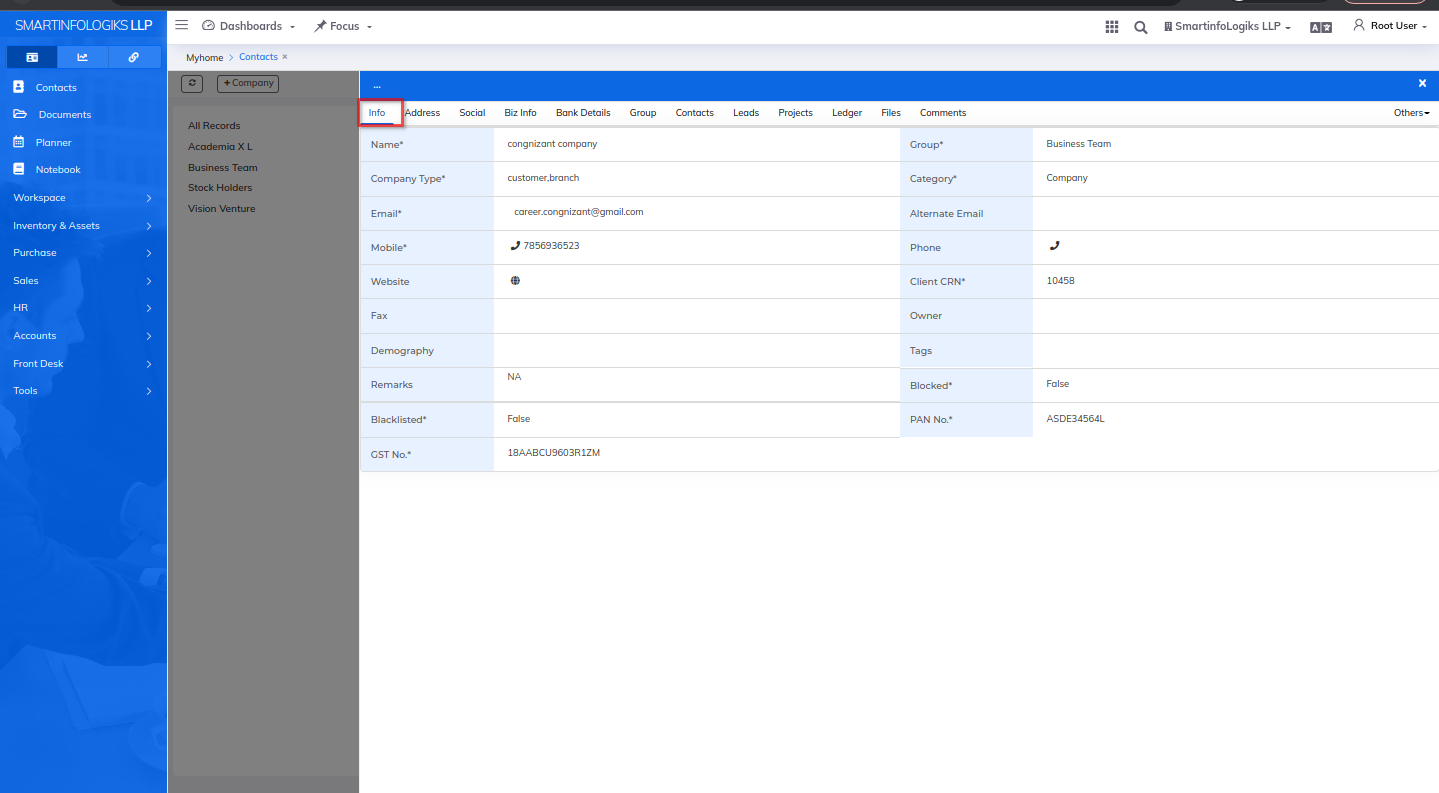
Task: Click the globe icon in Website field
Action: tap(515, 281)
